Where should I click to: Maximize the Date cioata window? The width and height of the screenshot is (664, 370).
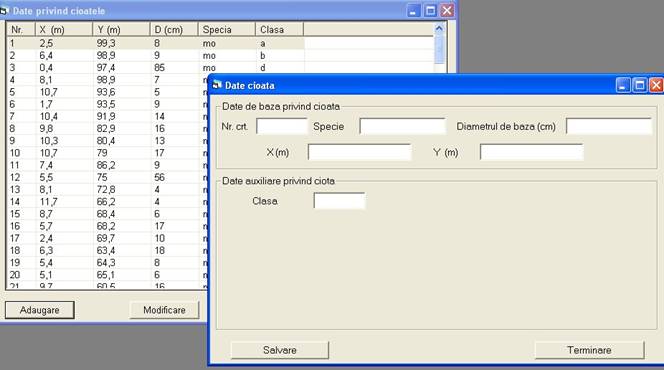tap(639, 86)
